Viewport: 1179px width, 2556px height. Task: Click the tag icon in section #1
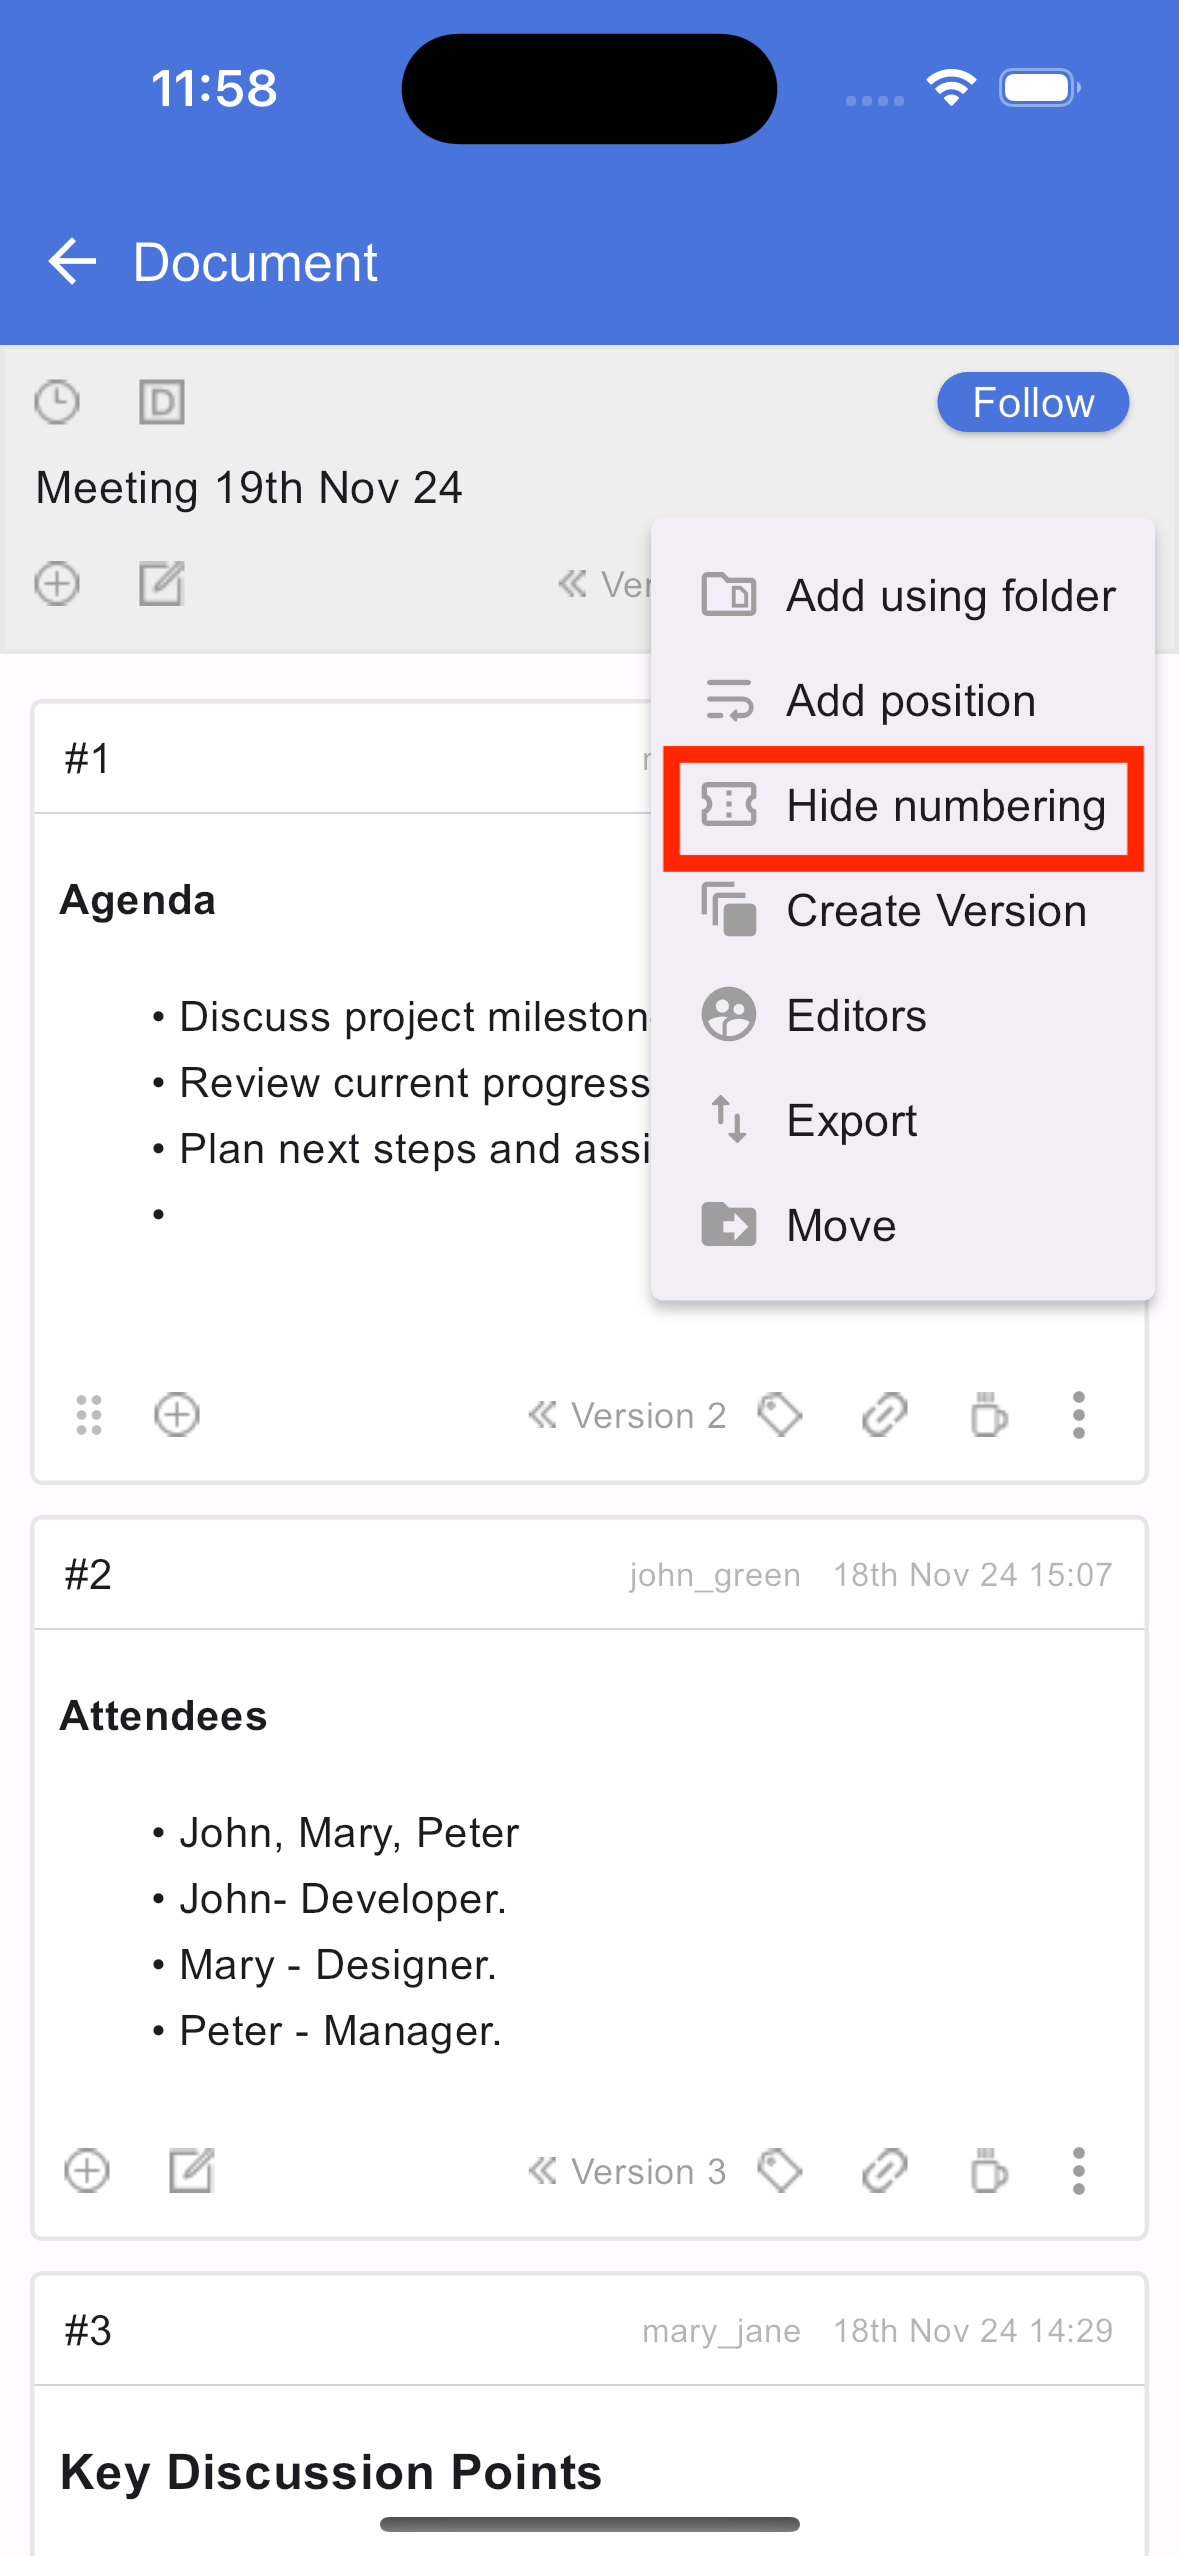(x=780, y=1415)
